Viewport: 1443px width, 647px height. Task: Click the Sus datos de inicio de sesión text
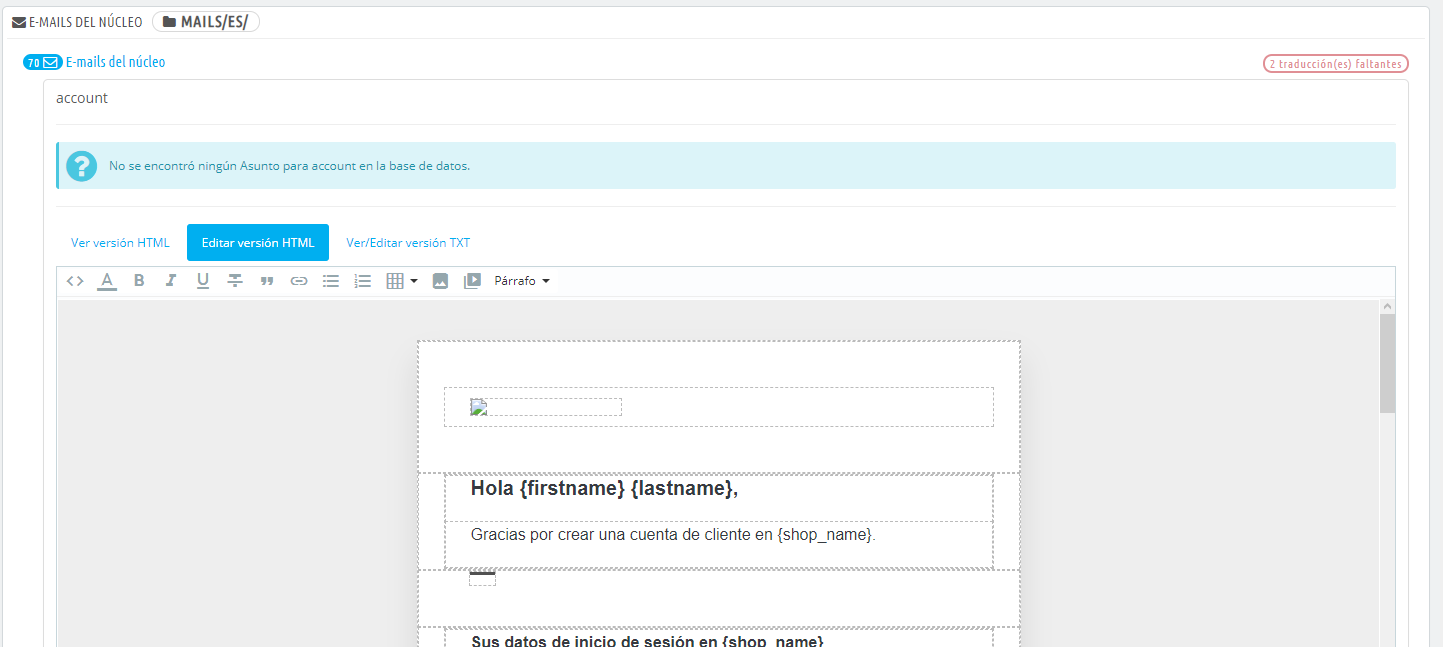(x=647, y=640)
